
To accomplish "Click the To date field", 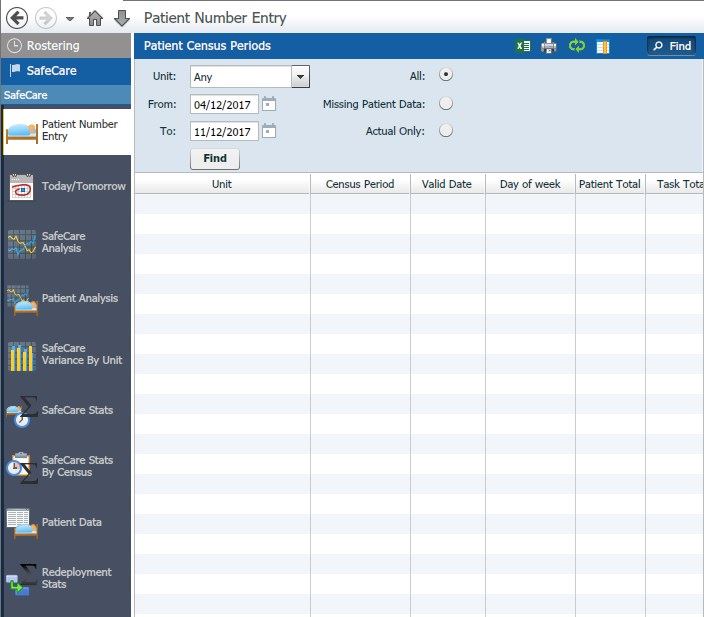I will [224, 132].
